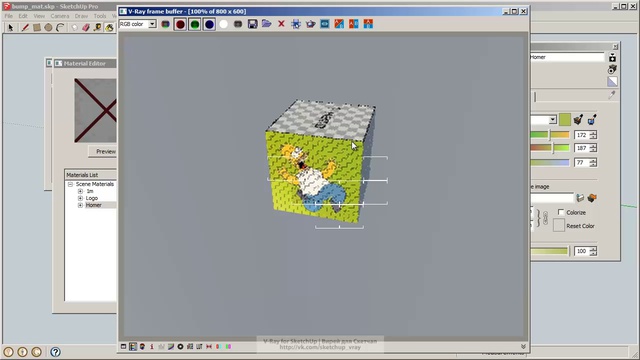Select the 1m material in list
The height and width of the screenshot is (360, 640).
tap(90, 191)
